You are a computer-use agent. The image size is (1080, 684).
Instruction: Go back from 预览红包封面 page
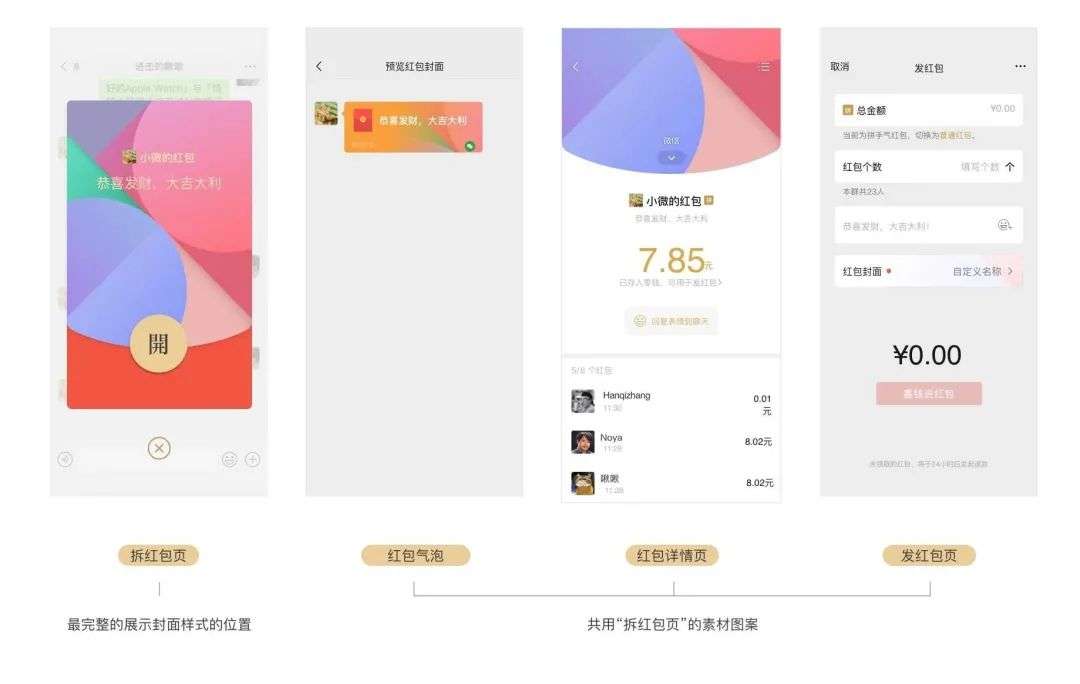pos(319,66)
